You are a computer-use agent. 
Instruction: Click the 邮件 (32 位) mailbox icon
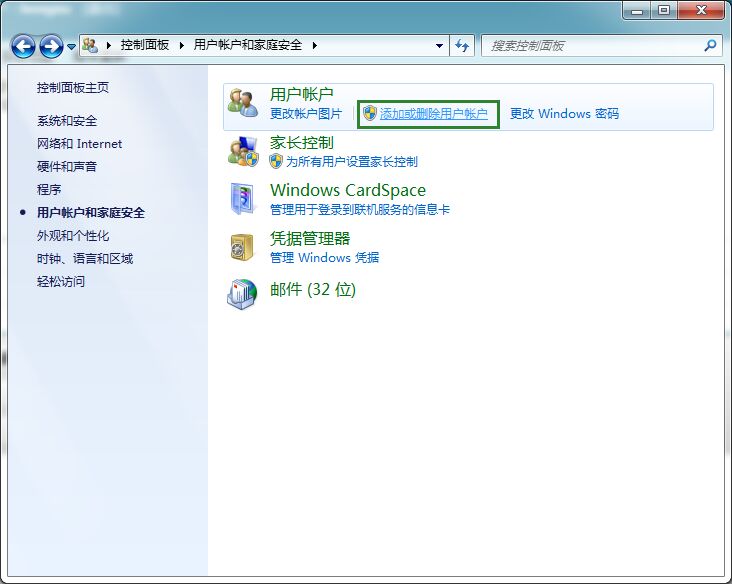click(242, 295)
